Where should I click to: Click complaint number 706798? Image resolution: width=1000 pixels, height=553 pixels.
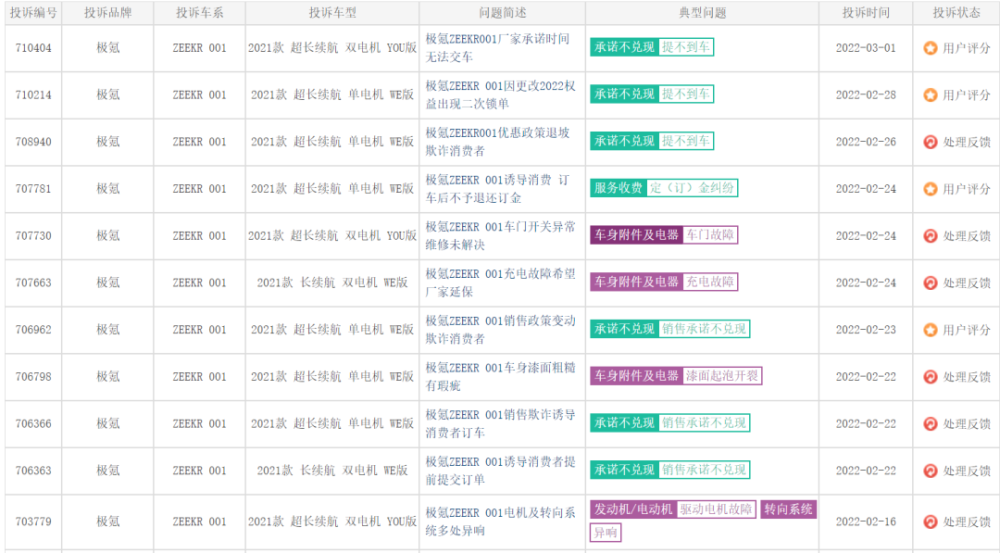tap(33, 377)
